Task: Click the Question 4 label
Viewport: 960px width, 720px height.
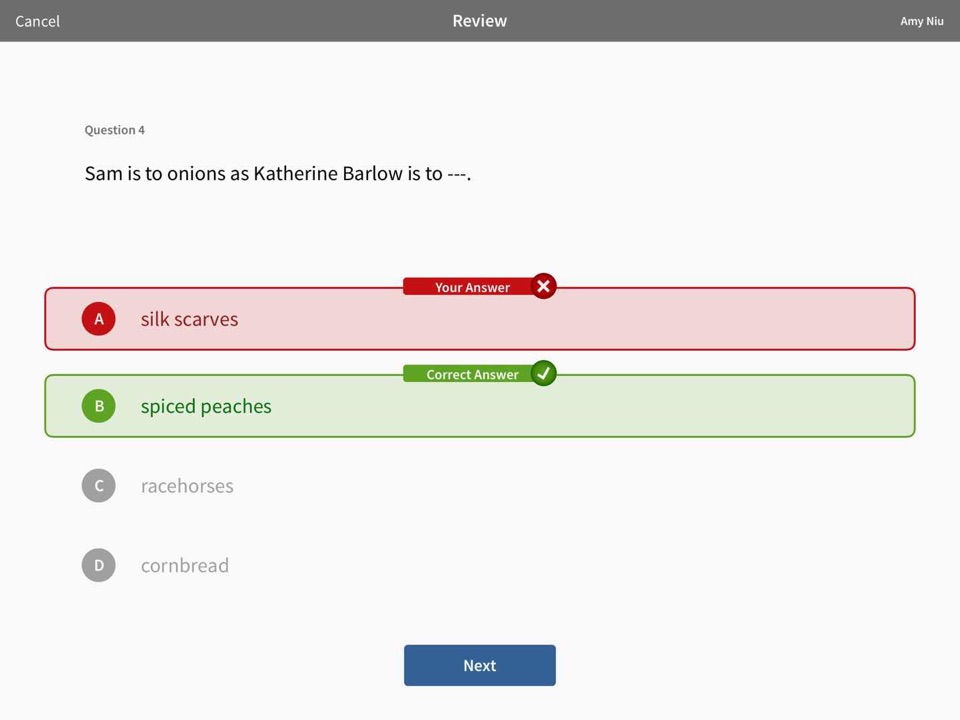Action: click(114, 130)
